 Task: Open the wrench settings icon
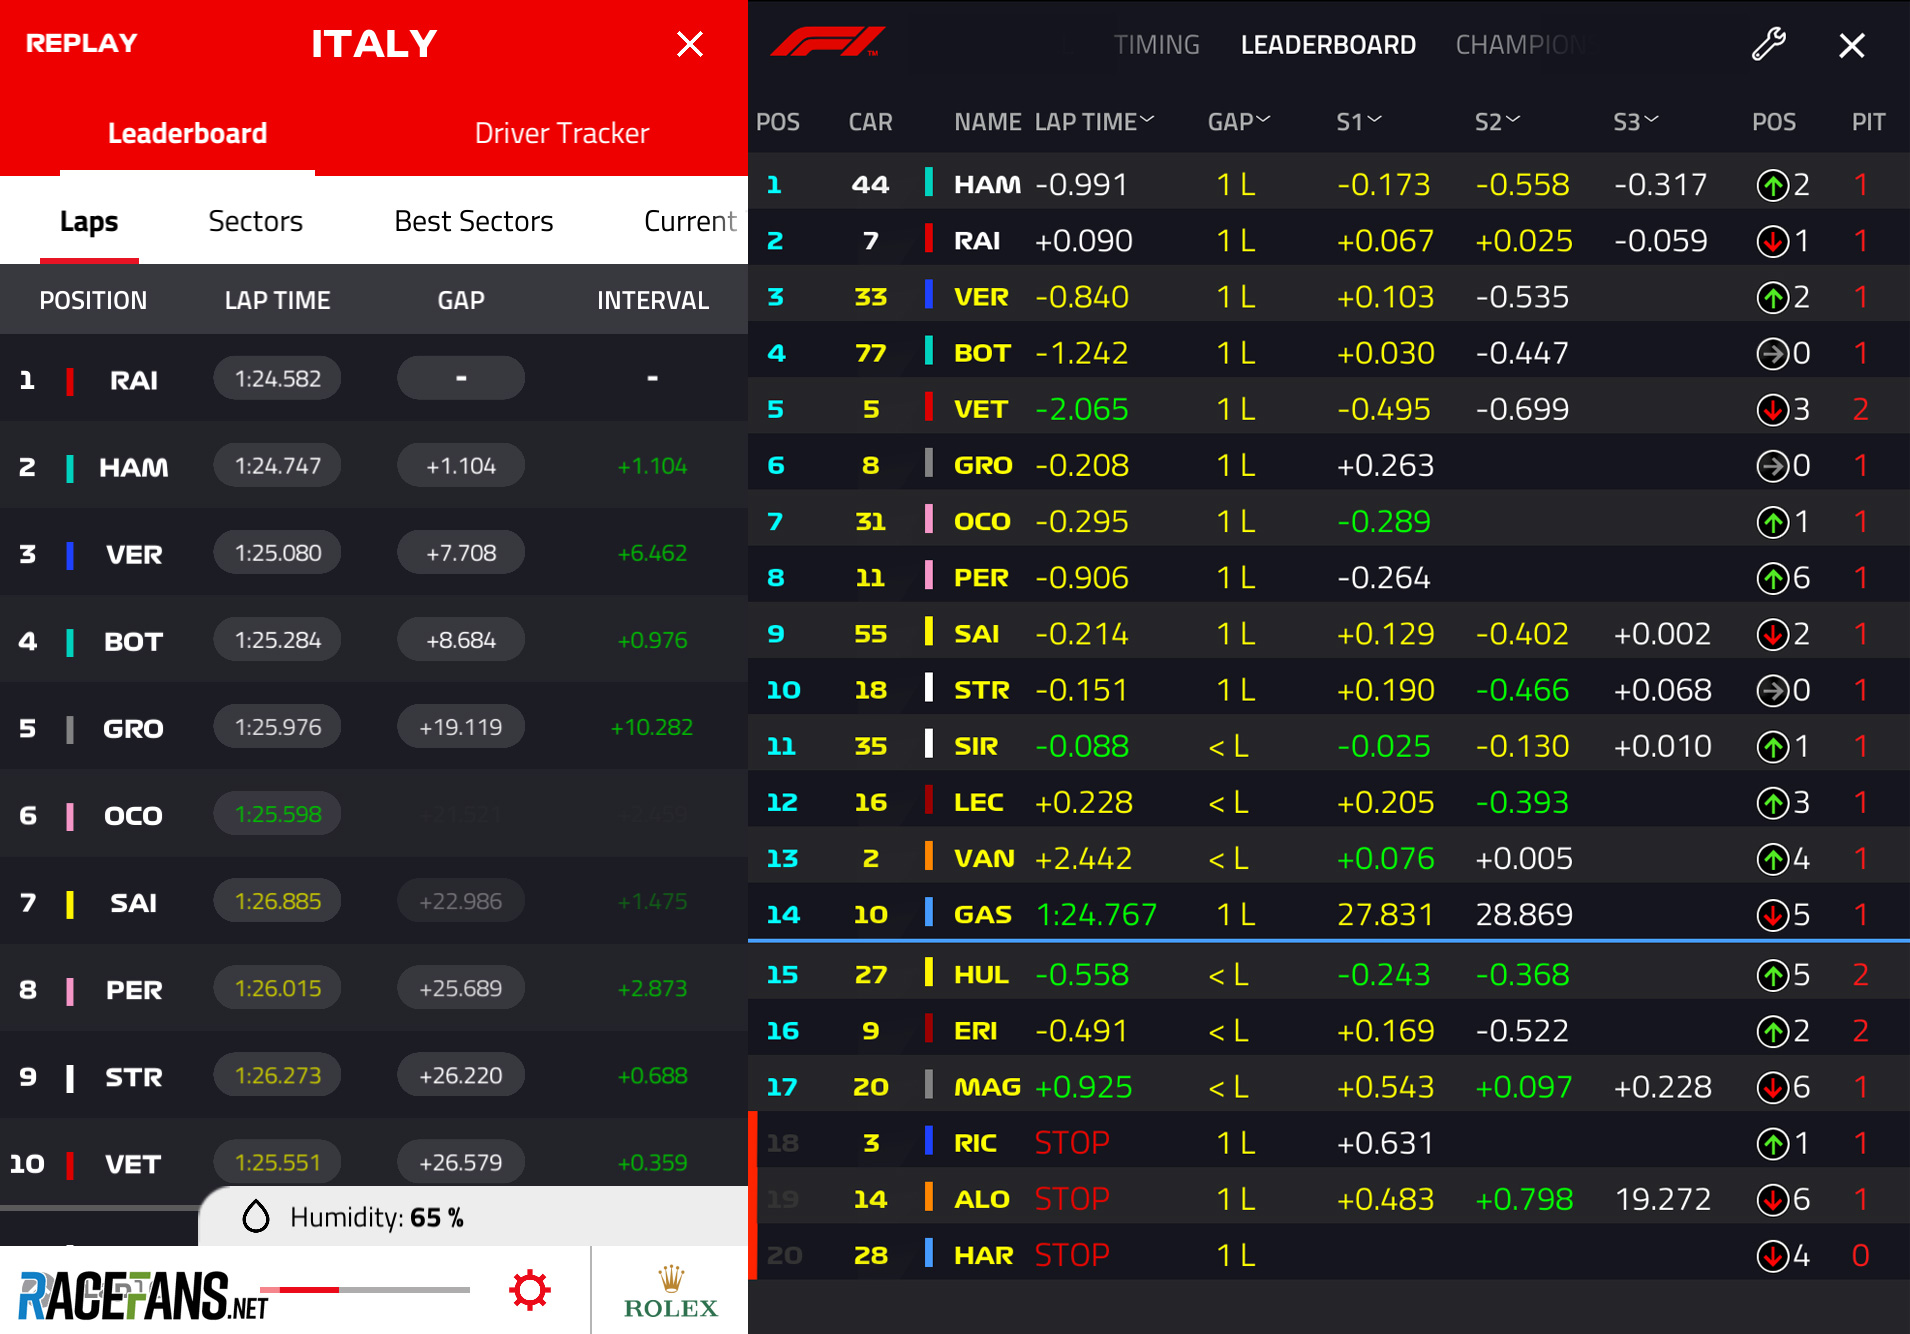click(x=1769, y=44)
